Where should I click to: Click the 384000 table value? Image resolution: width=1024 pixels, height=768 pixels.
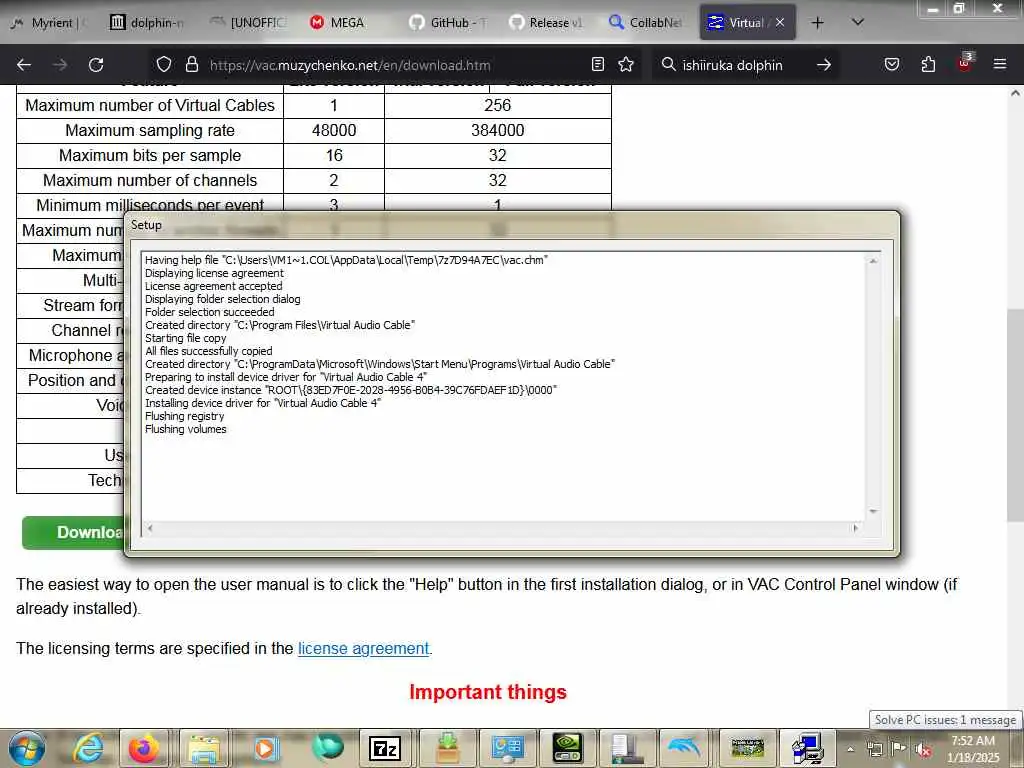coord(498,131)
